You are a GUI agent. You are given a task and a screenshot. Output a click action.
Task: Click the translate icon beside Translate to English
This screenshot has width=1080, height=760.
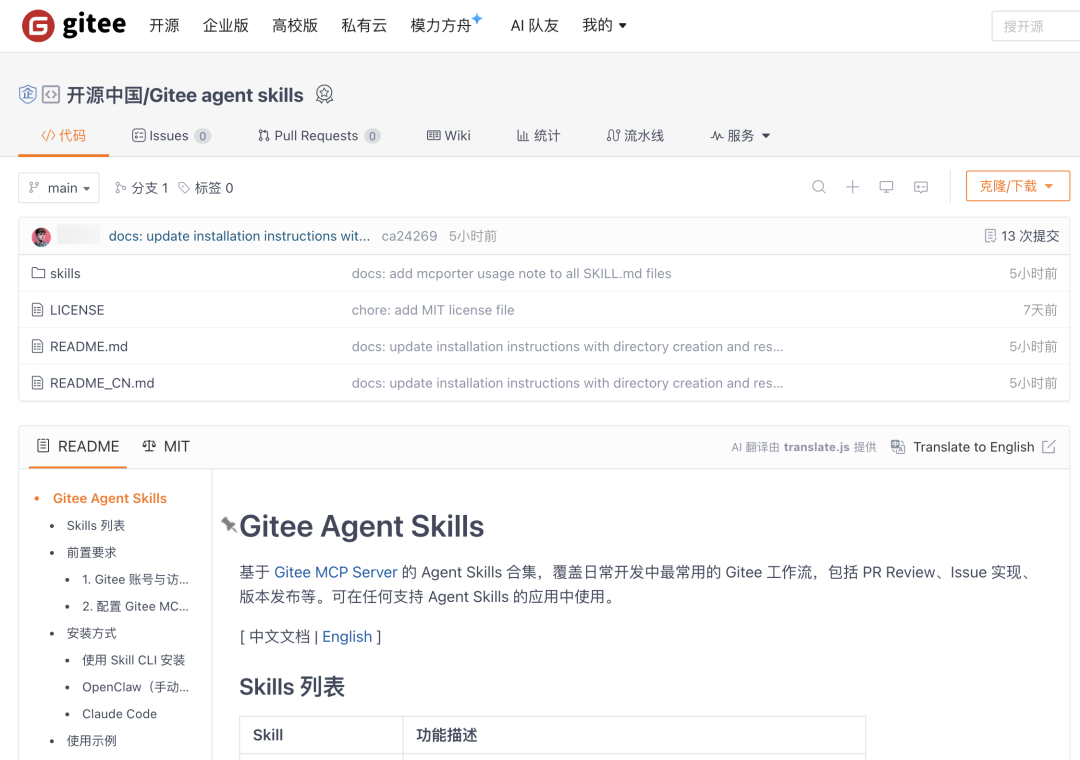[897, 446]
